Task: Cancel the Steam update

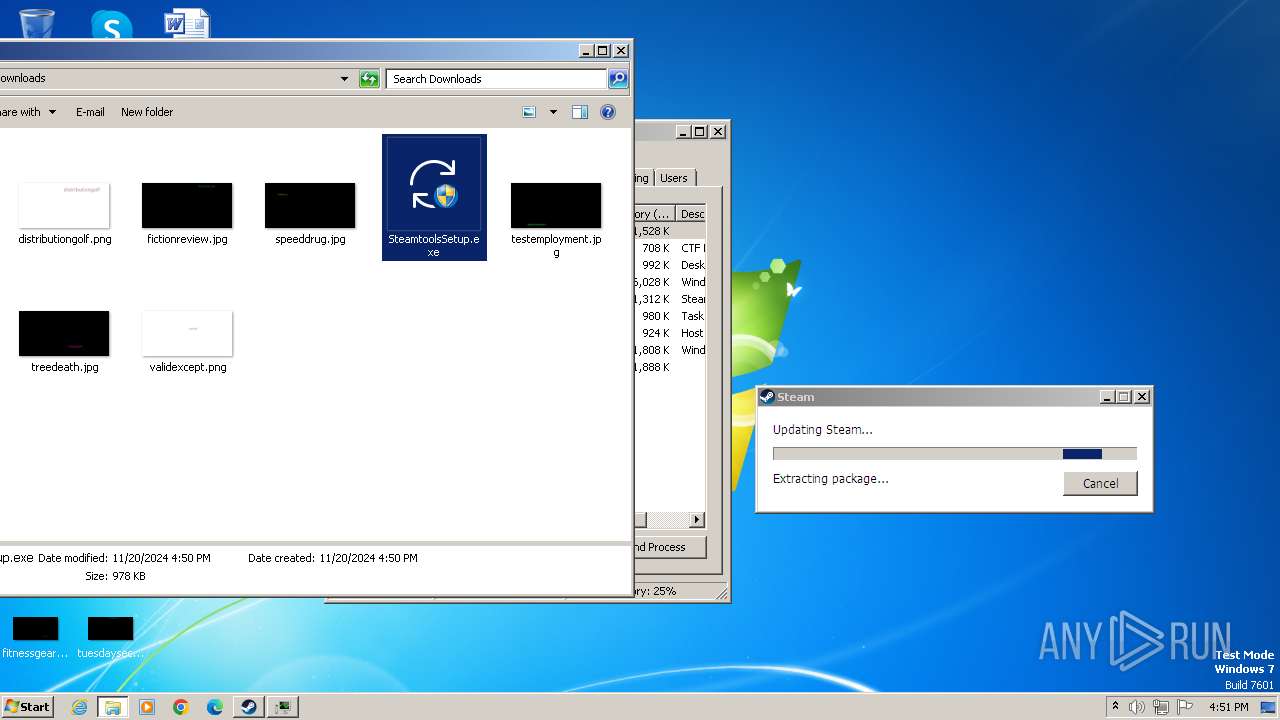Action: [x=1100, y=483]
